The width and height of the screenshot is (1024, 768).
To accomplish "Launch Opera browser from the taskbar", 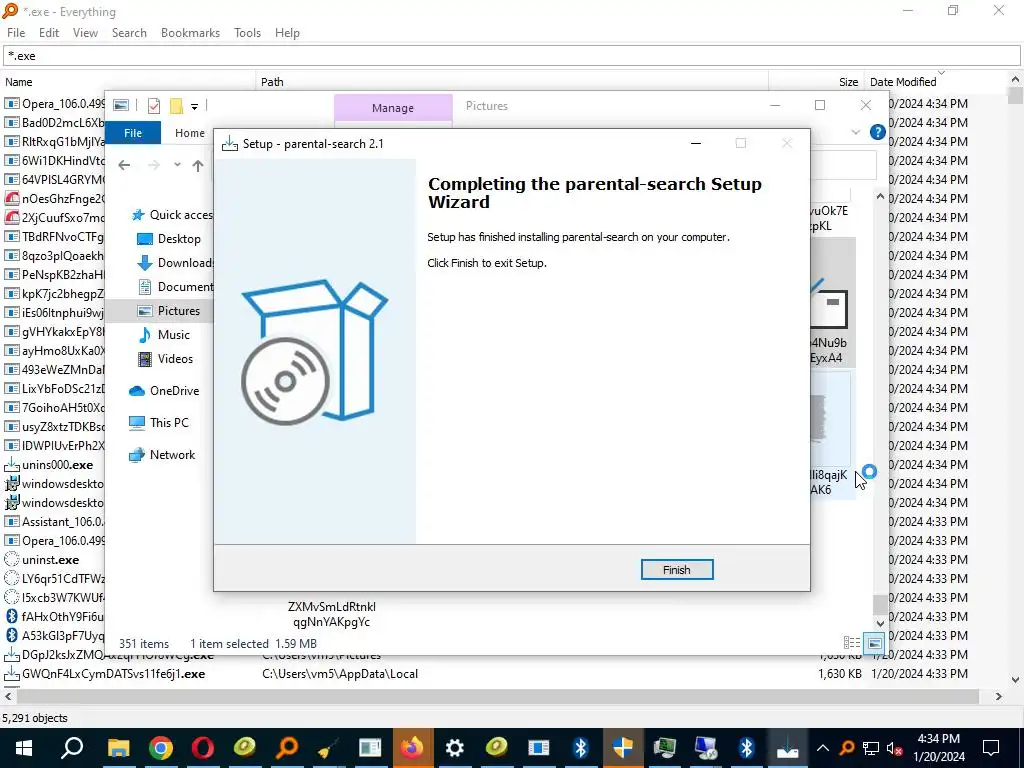I will [x=203, y=748].
